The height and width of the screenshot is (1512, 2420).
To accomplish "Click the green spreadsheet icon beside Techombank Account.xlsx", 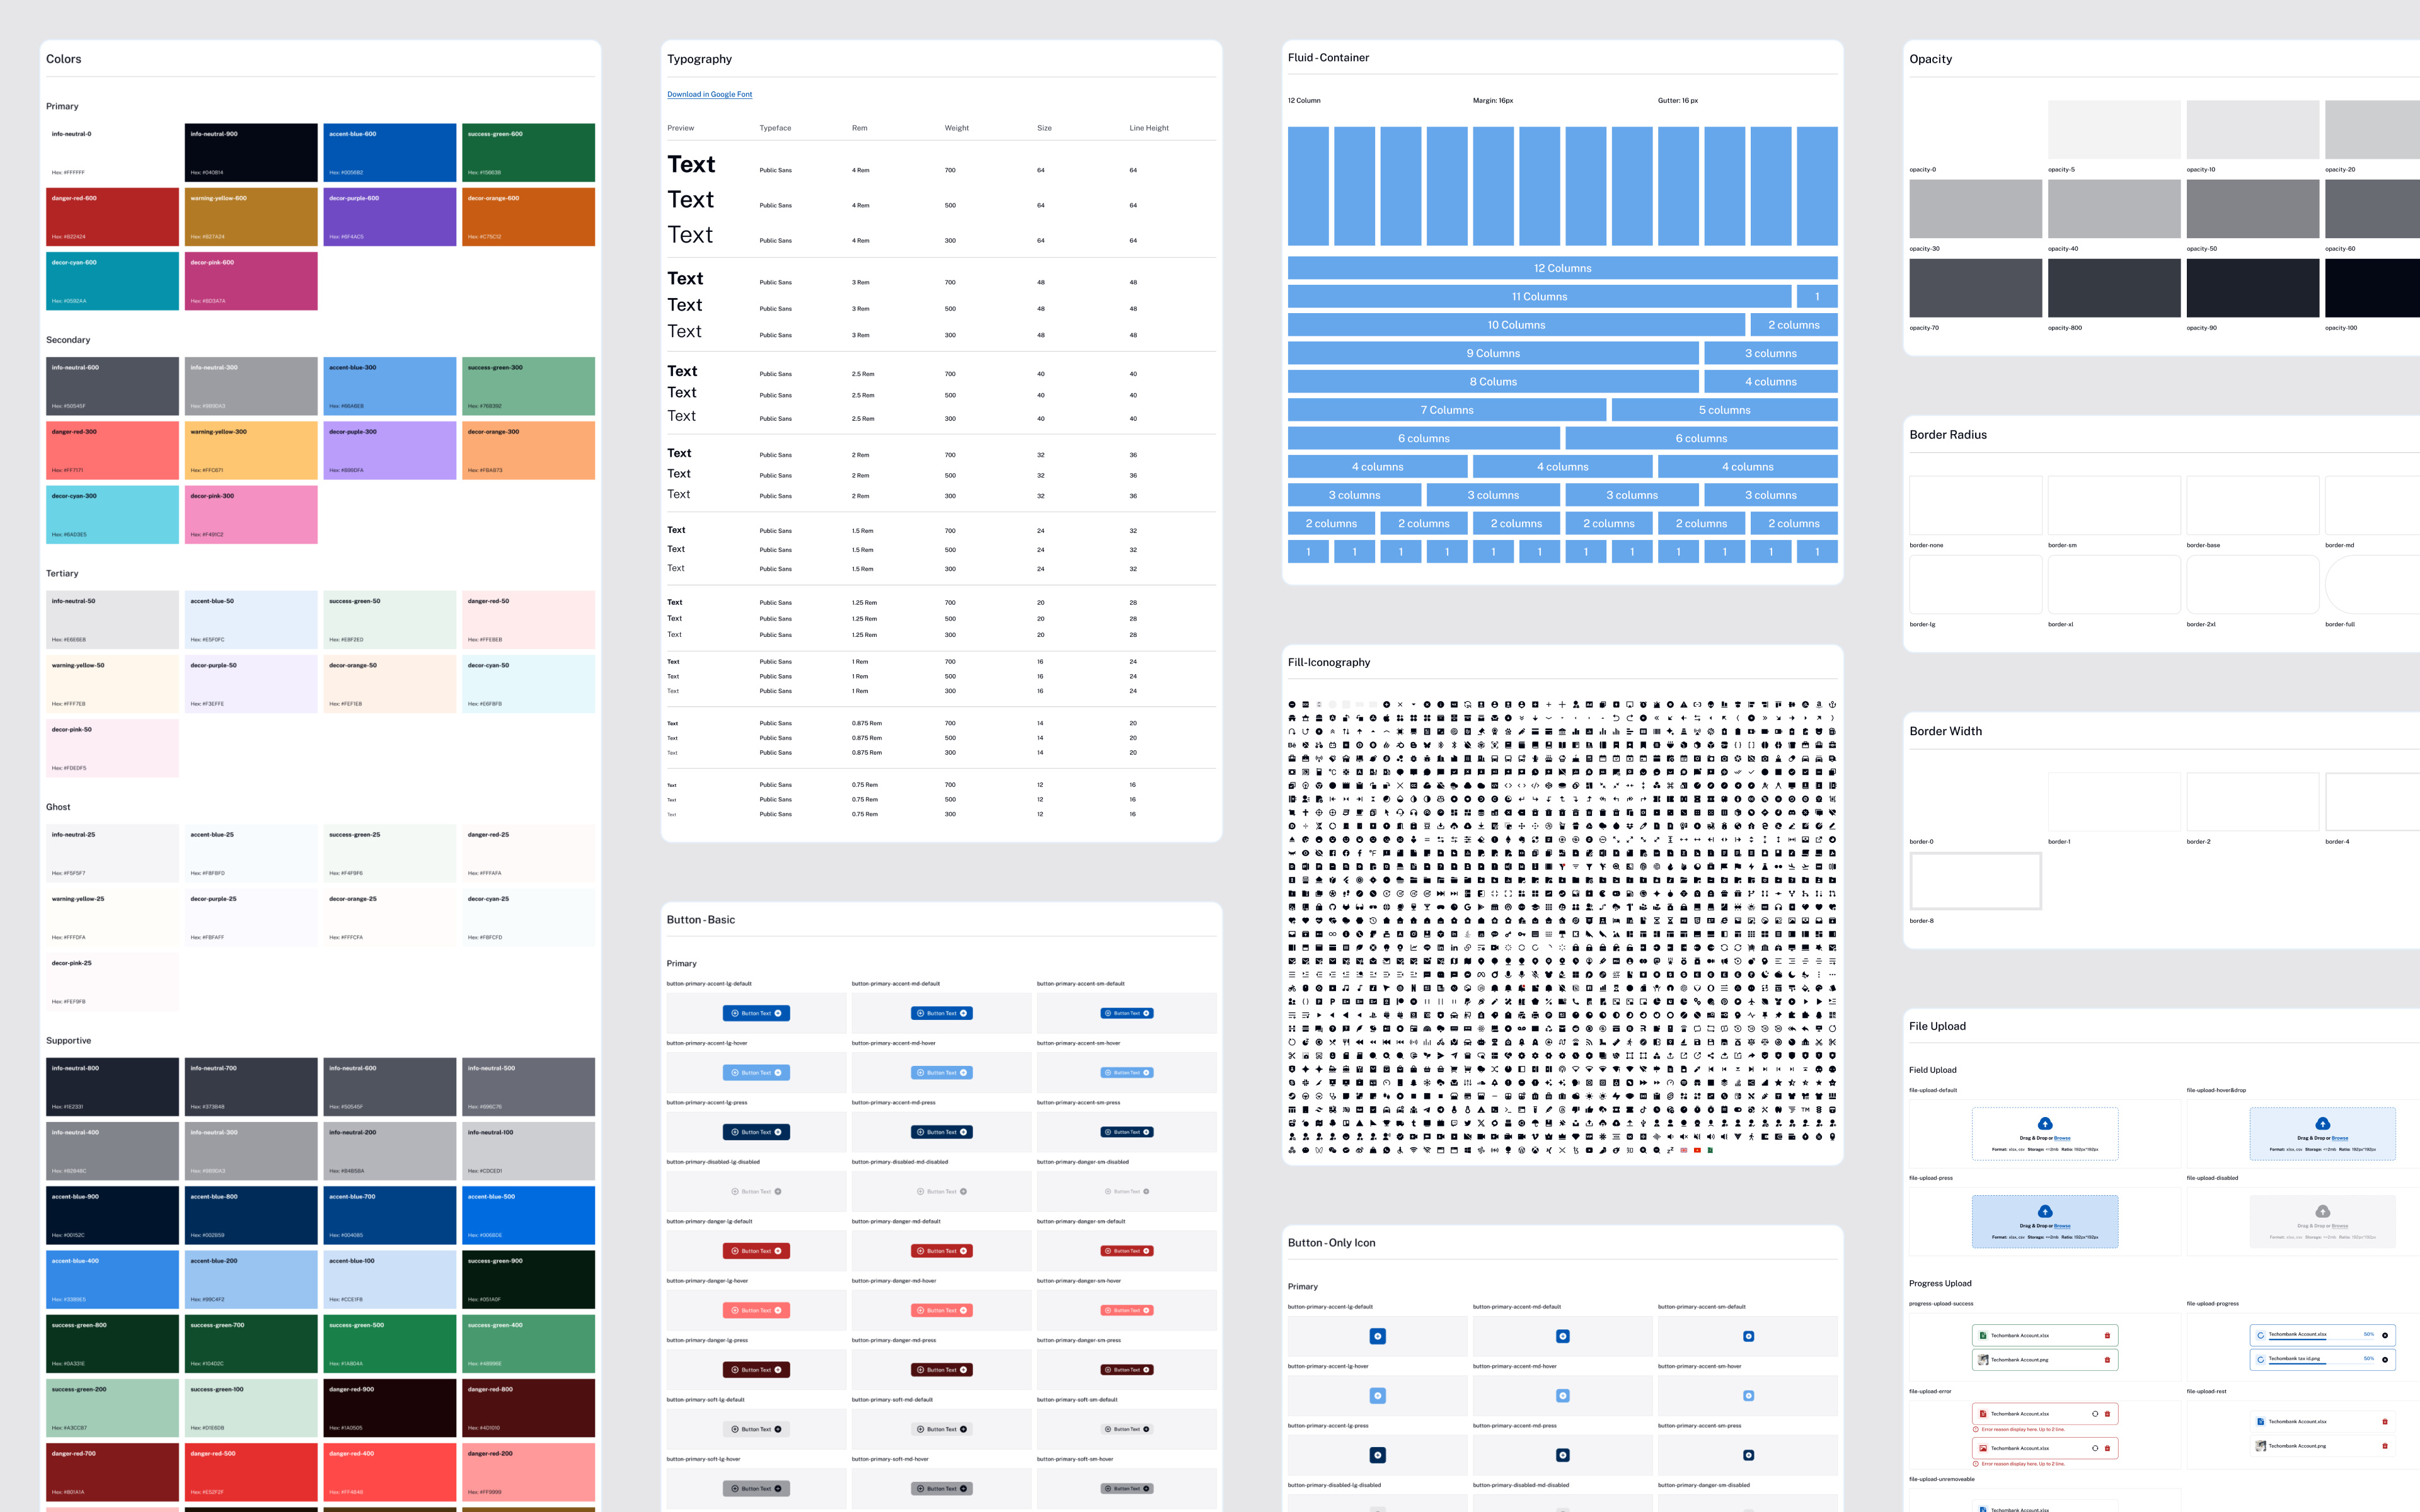I will point(1983,1336).
